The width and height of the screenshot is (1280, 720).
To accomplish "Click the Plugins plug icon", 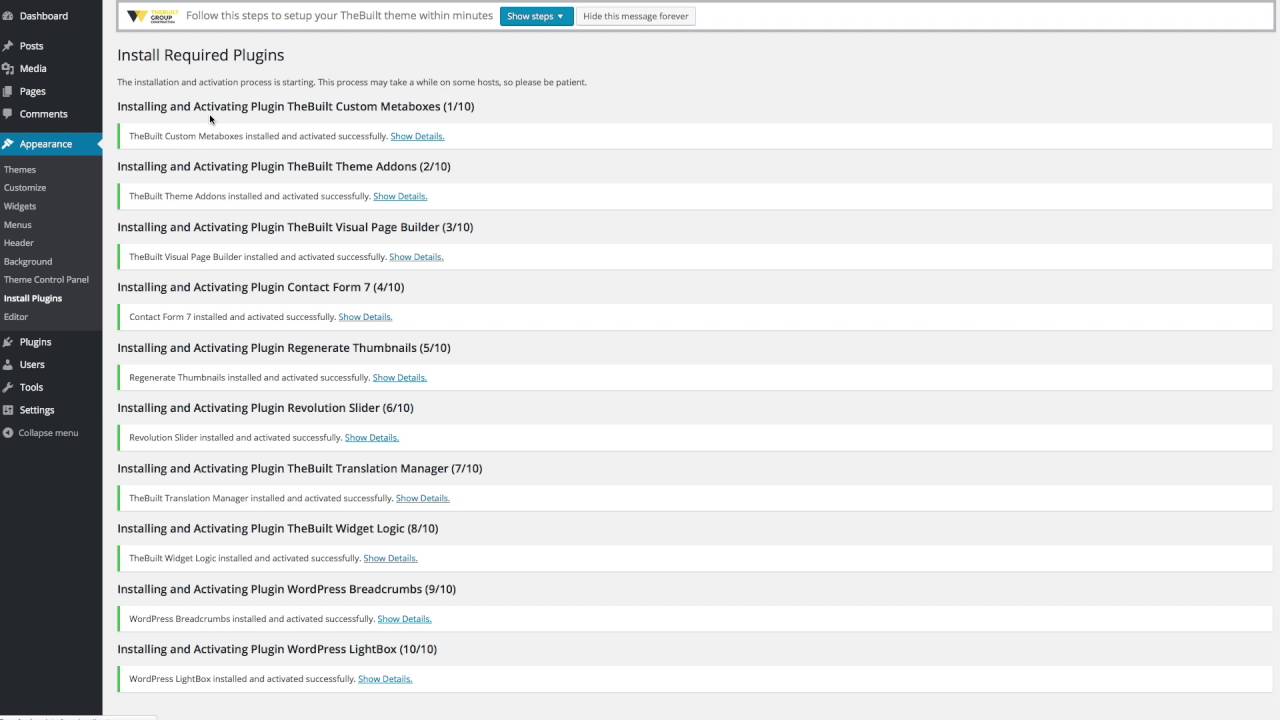I will (8, 342).
